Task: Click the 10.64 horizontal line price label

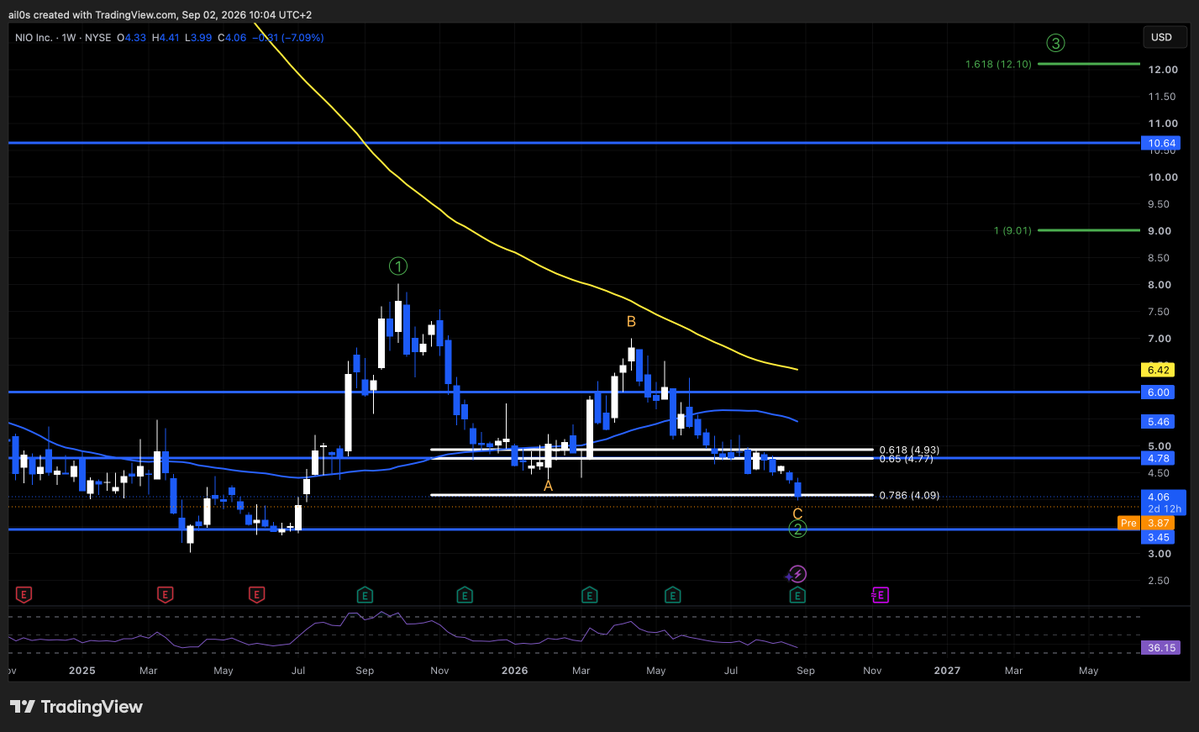Action: 1161,143
